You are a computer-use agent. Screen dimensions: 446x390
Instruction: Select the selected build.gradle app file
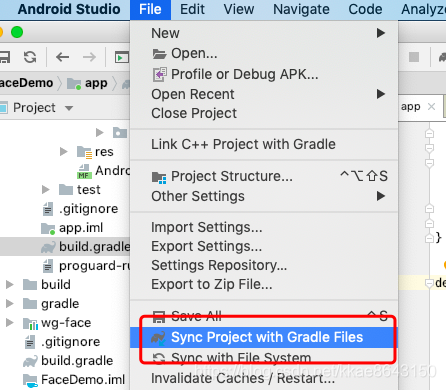pyautogui.click(x=65, y=247)
